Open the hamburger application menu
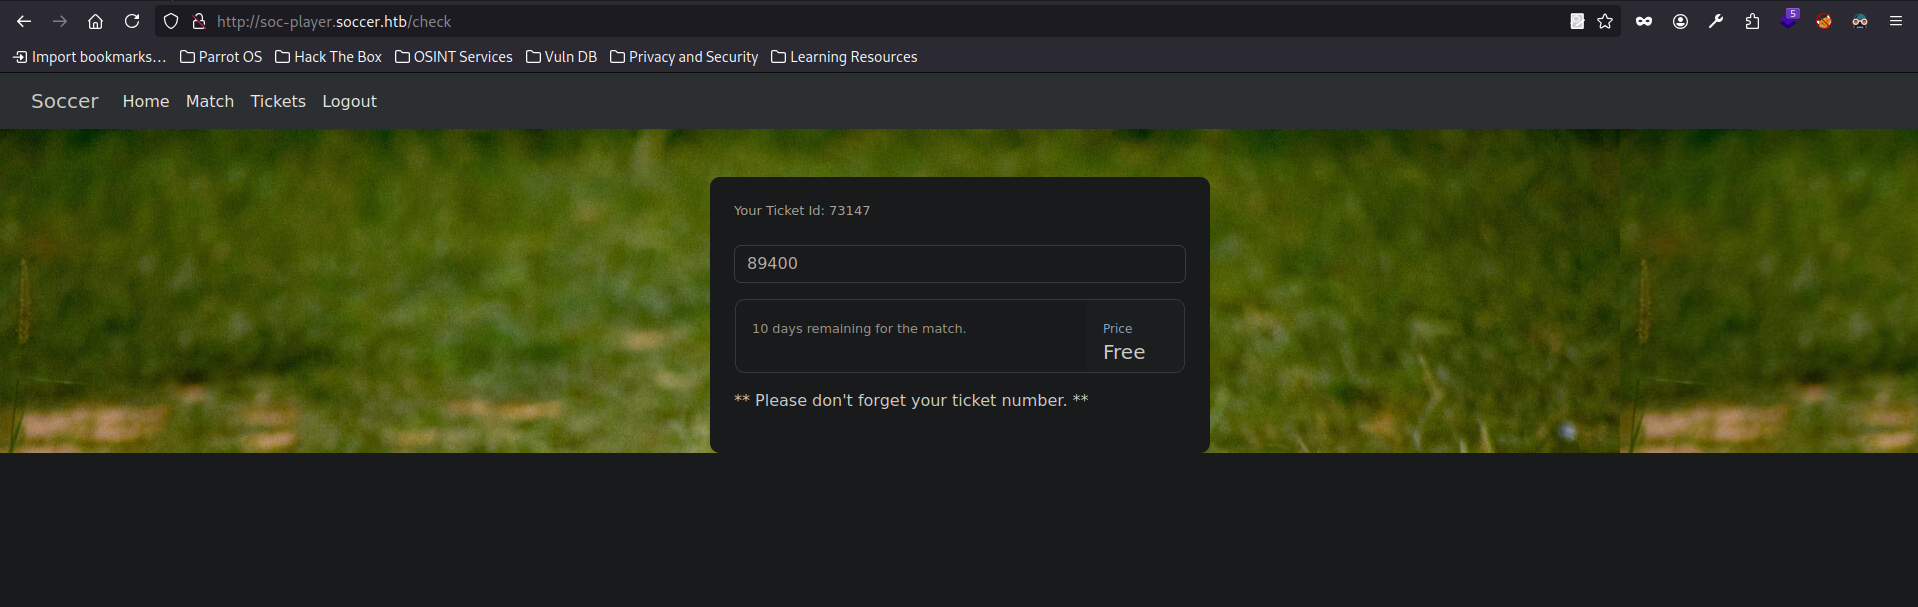This screenshot has height=607, width=1918. tap(1895, 21)
